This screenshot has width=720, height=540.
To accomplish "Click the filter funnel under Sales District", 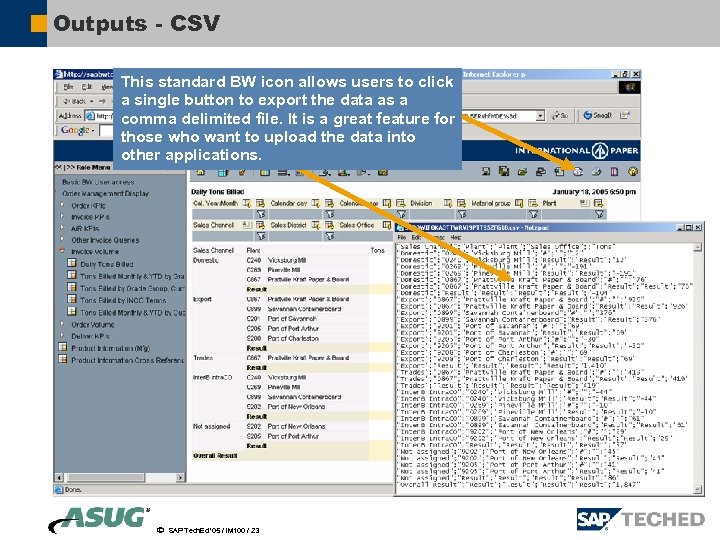I will coord(330,236).
